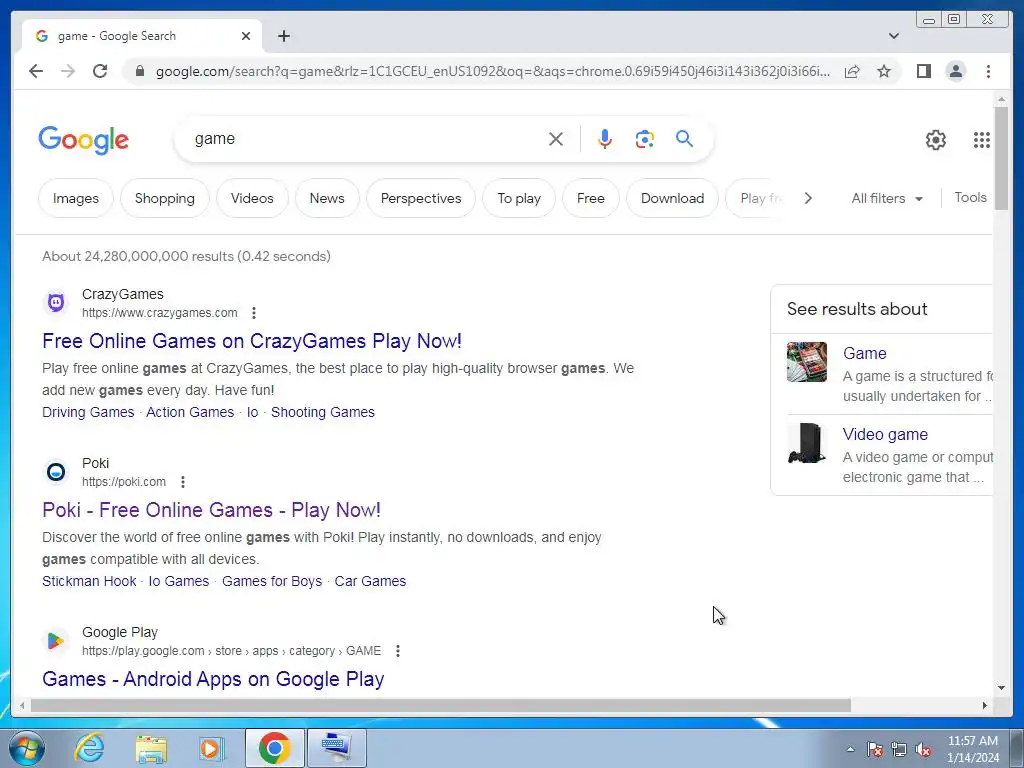Screen dimensions: 1024x768
Task: Select the 'To play' filter chip
Action: (x=519, y=198)
